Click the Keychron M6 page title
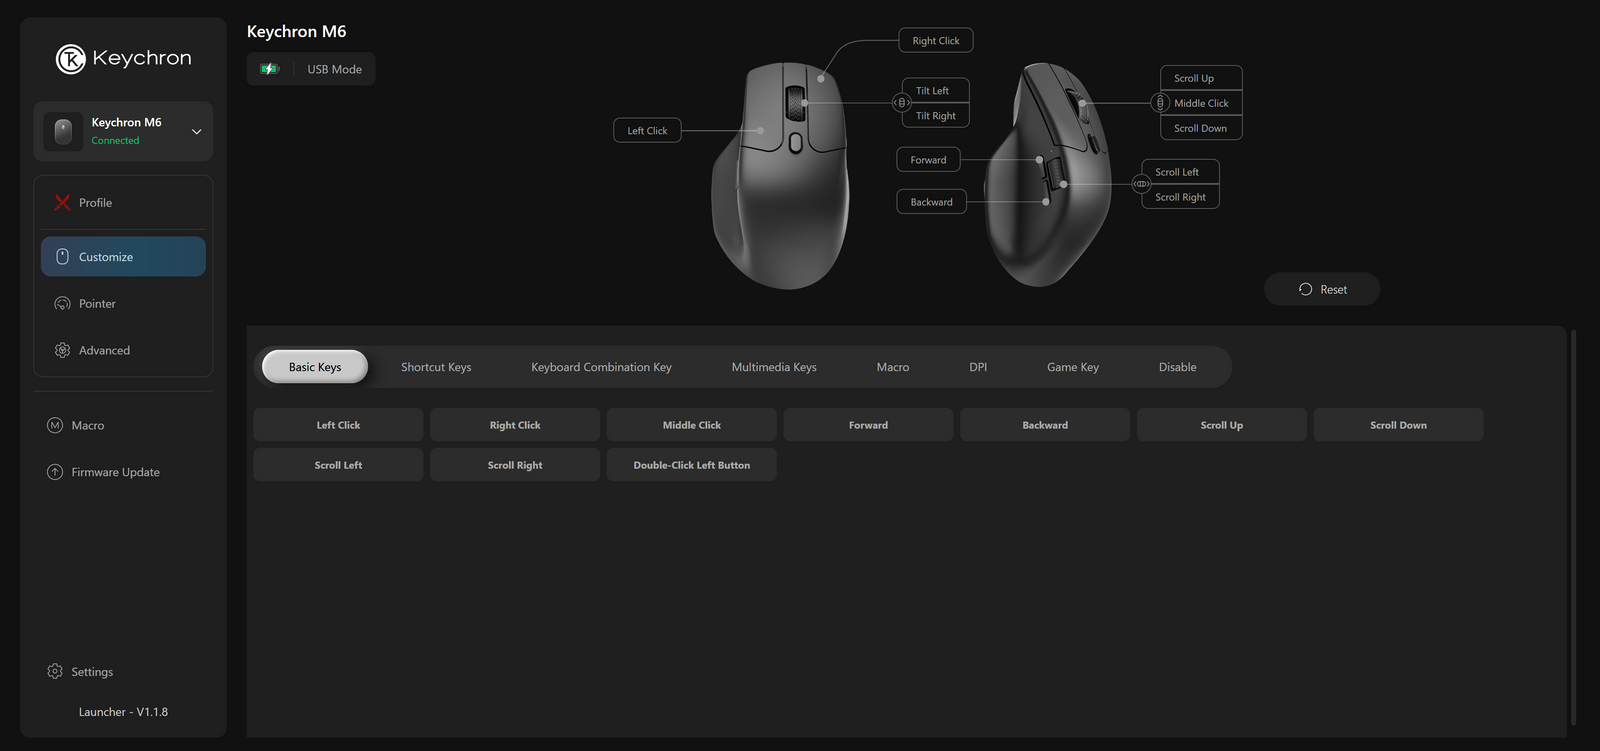 point(296,32)
